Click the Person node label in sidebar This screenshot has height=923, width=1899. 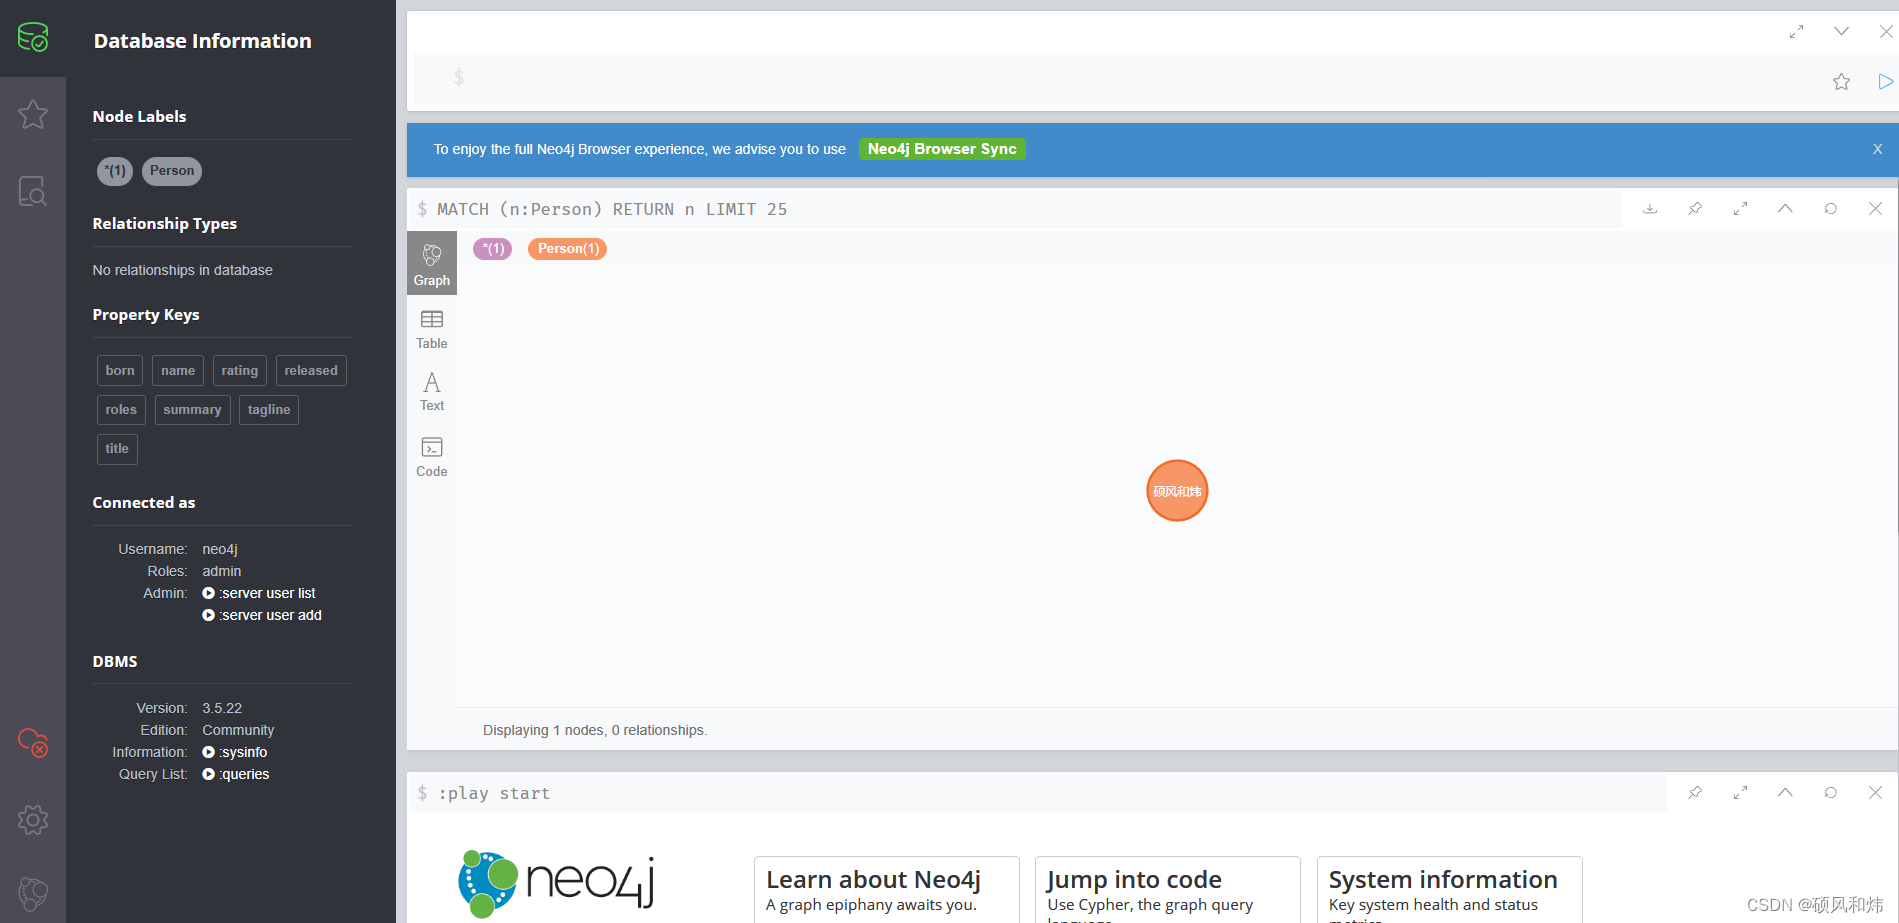[x=172, y=171]
